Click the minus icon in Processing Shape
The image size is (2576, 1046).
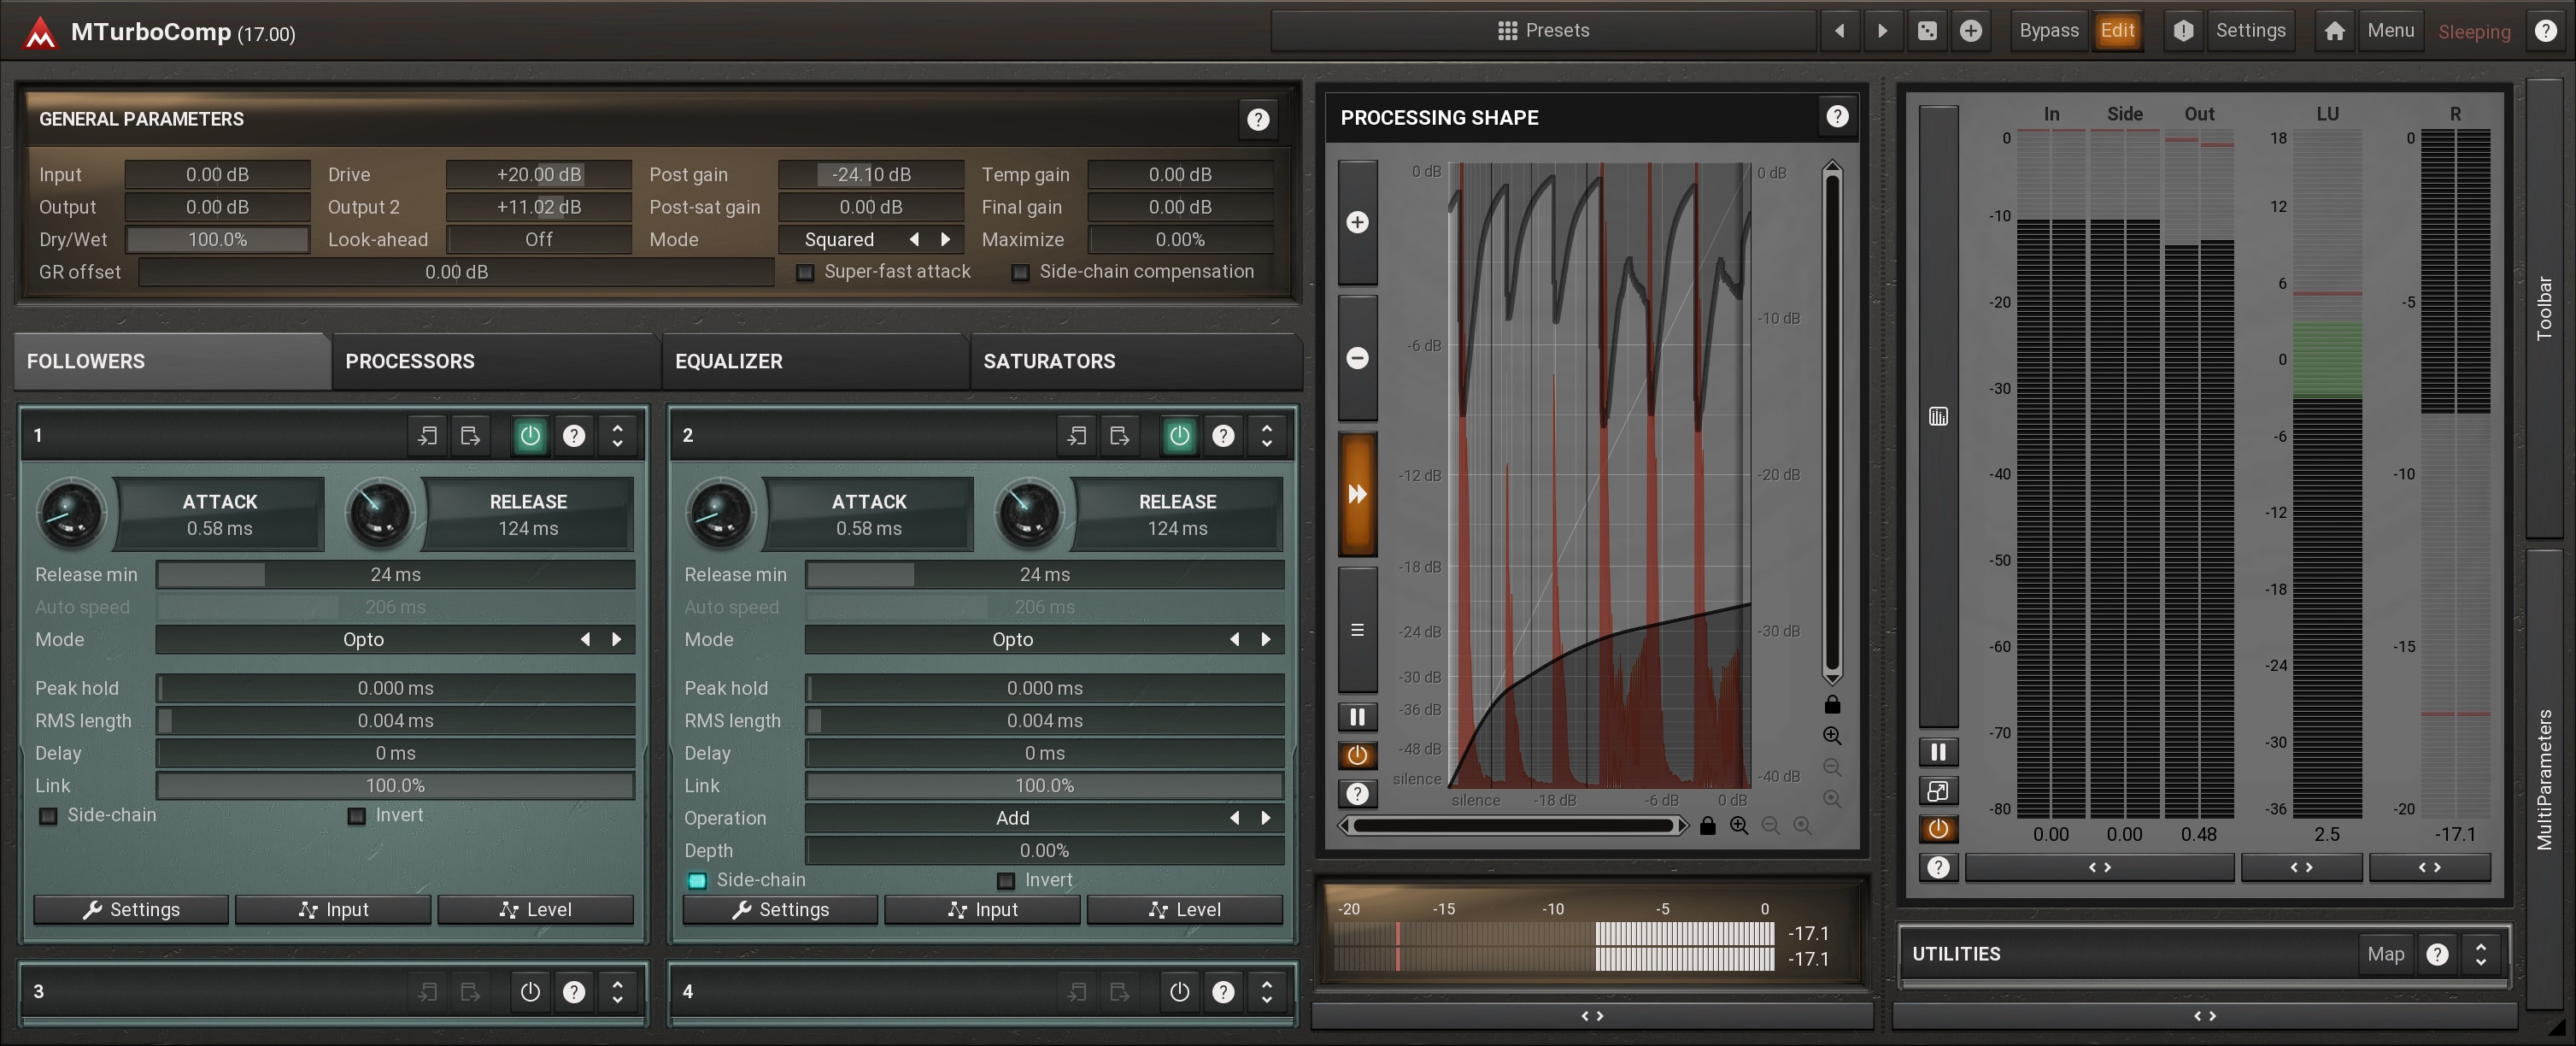pyautogui.click(x=1357, y=358)
